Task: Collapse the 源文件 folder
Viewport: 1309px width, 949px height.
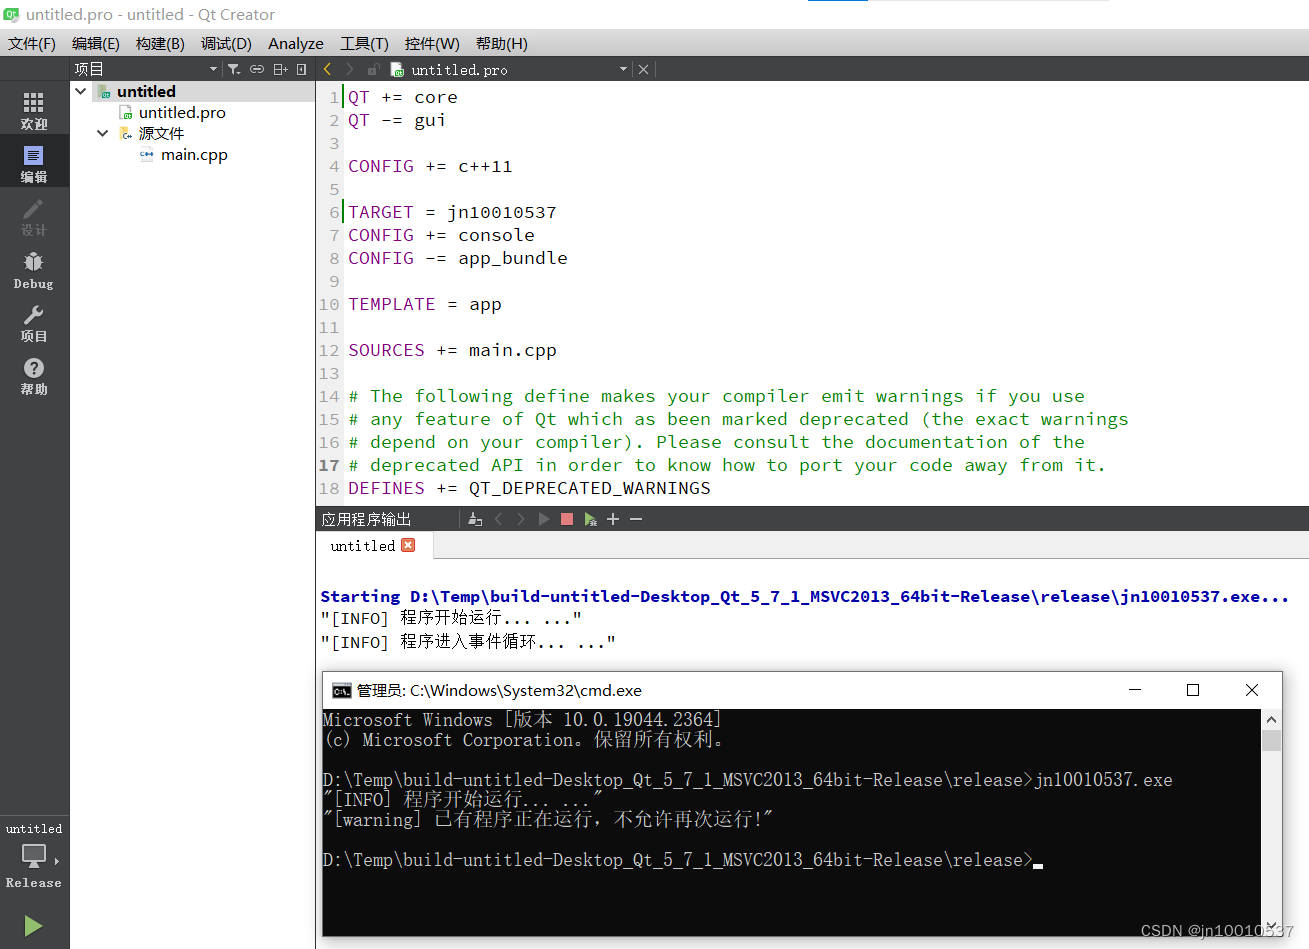Action: pyautogui.click(x=102, y=133)
